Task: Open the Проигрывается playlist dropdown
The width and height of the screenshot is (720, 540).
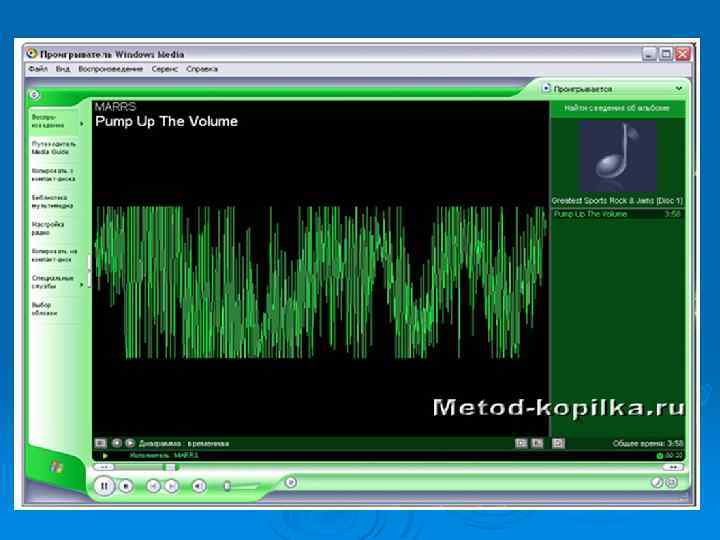Action: pyautogui.click(x=613, y=89)
